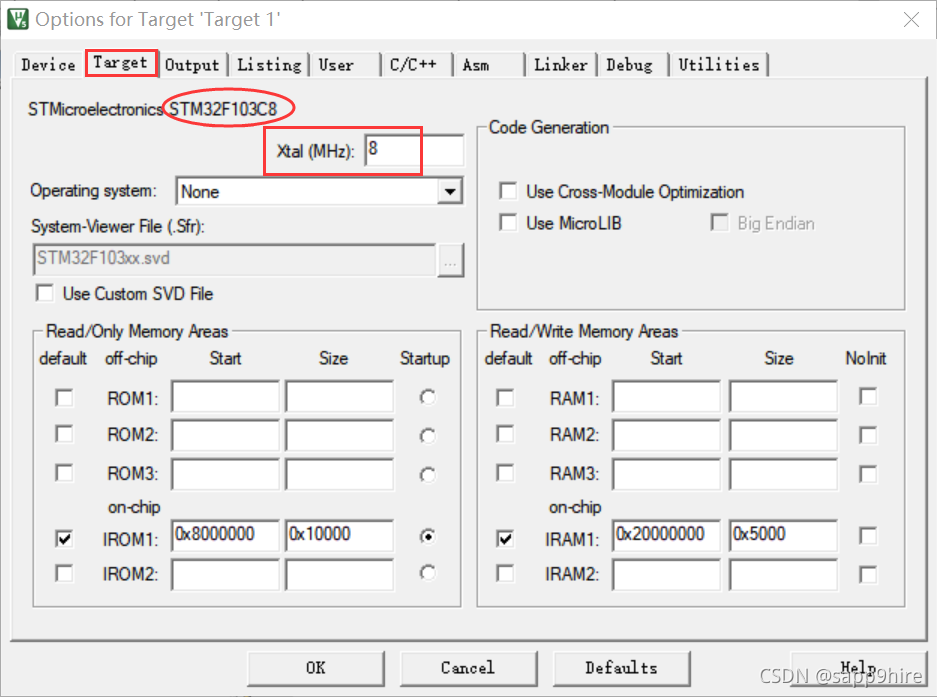Click the IROM1 Start field 0x8000000

pos(225,536)
